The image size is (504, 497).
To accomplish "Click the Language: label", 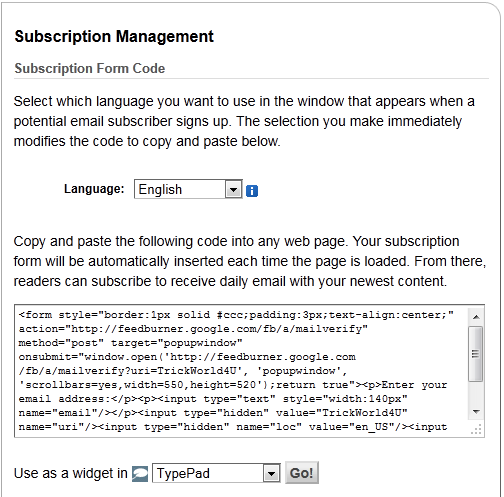I will point(94,189).
